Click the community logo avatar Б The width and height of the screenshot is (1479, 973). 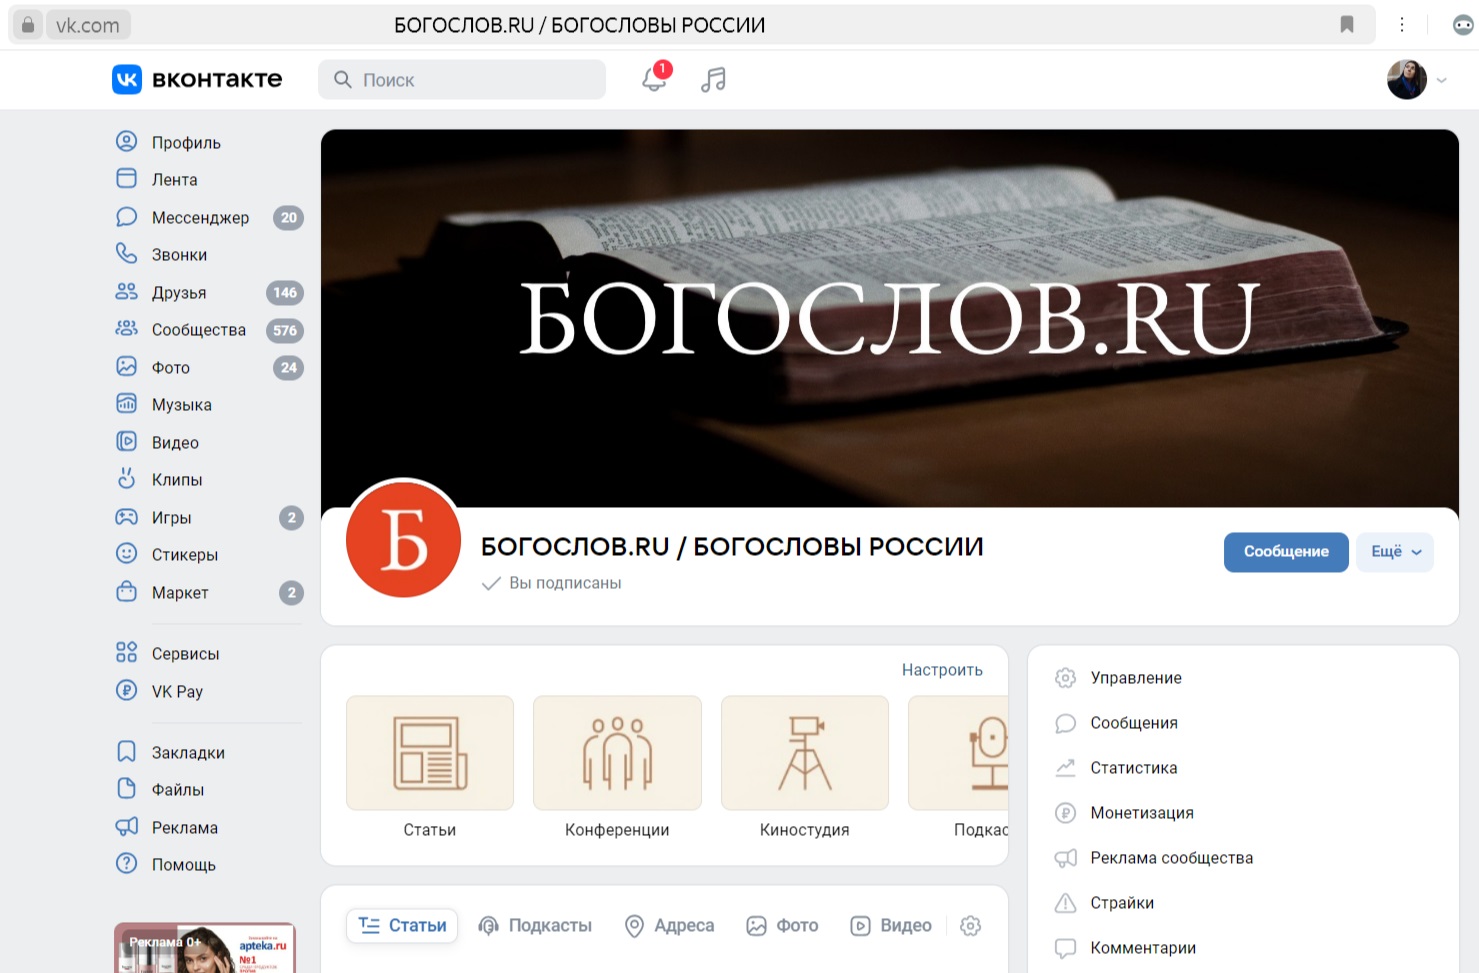tap(403, 539)
